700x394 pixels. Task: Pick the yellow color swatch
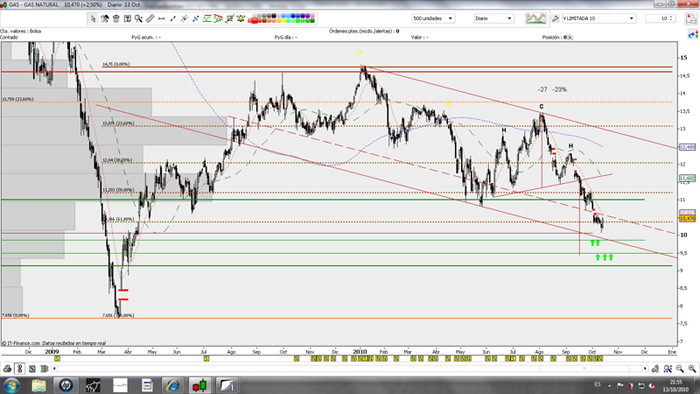pyautogui.click(x=283, y=21)
